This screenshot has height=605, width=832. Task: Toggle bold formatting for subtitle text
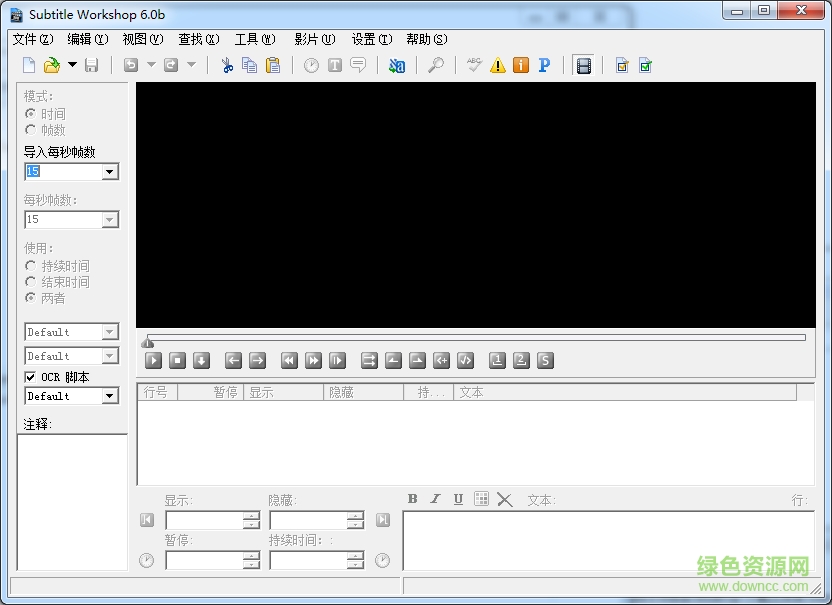coord(412,499)
